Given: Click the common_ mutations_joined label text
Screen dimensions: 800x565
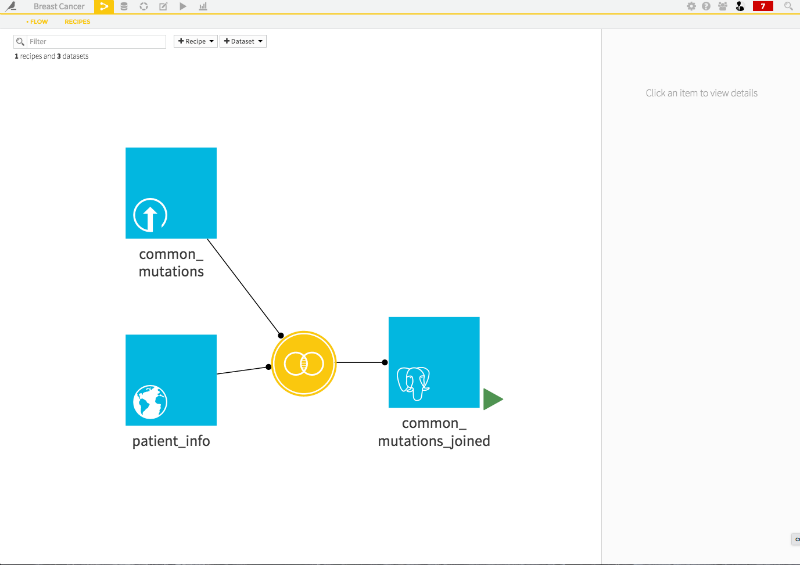Looking at the screenshot, I should pos(434,432).
